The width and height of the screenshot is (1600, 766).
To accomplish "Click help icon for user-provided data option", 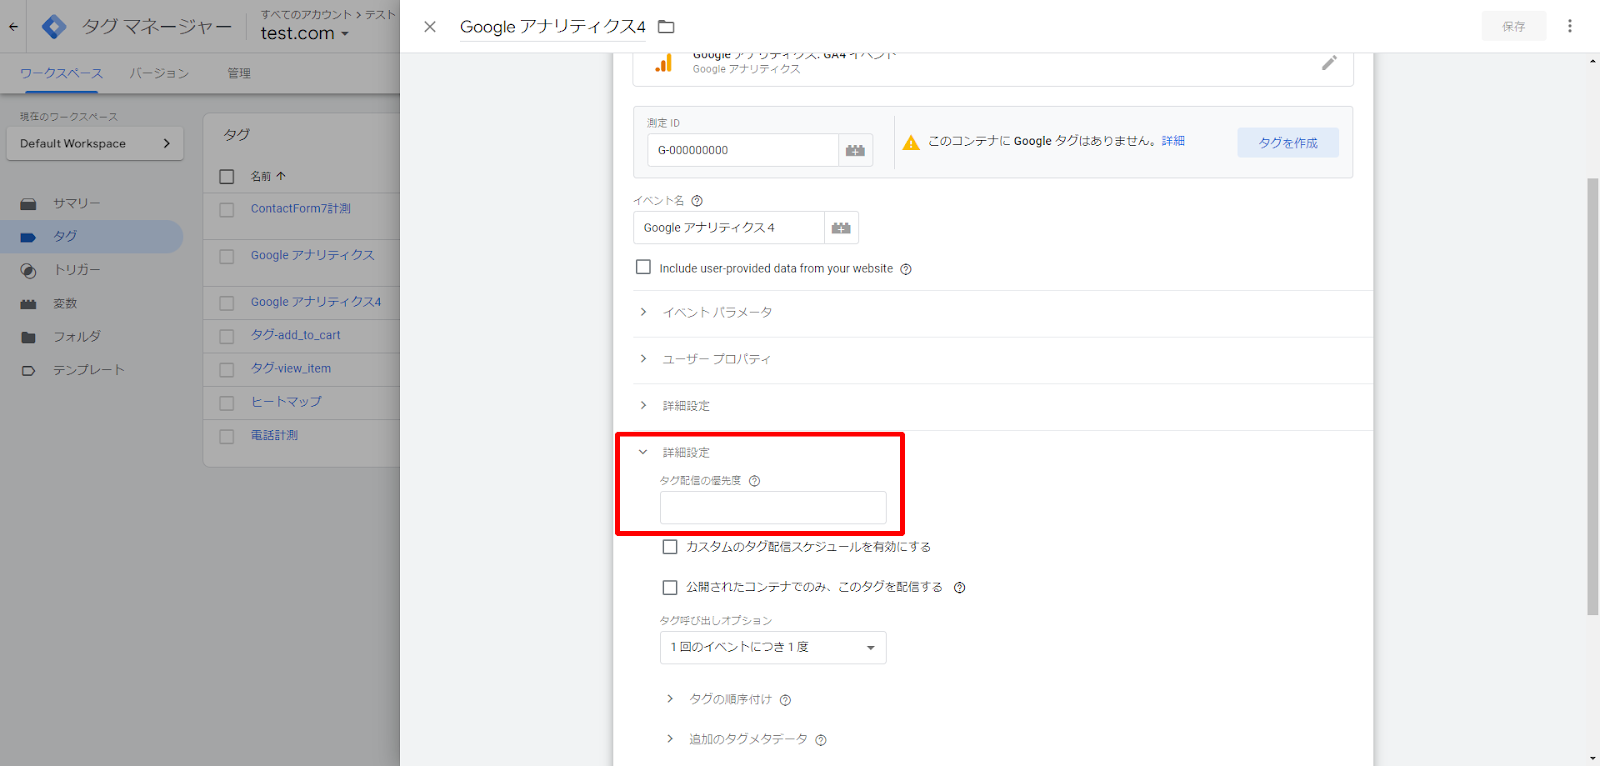I will point(906,269).
